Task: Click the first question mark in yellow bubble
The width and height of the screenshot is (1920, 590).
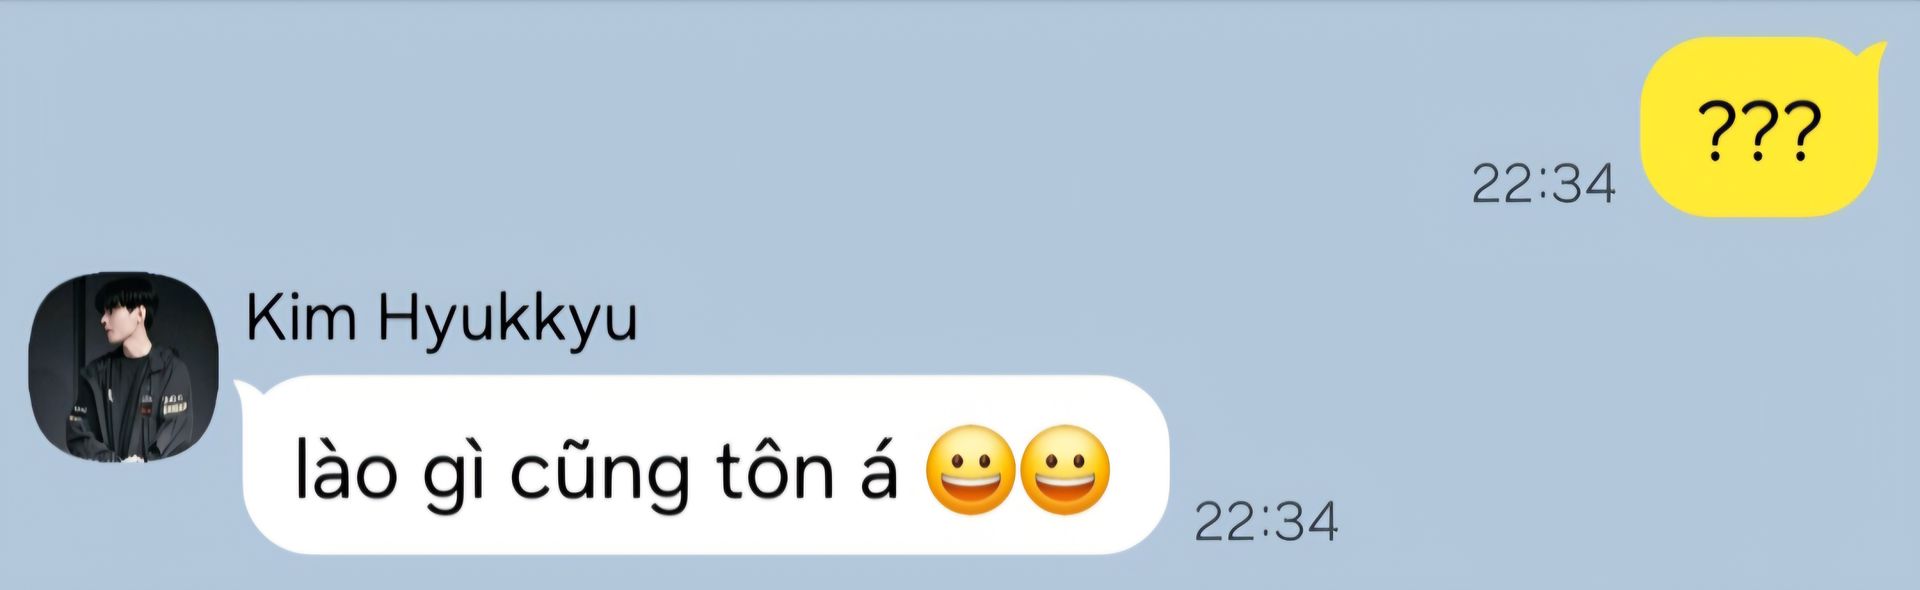Action: [x=1716, y=131]
